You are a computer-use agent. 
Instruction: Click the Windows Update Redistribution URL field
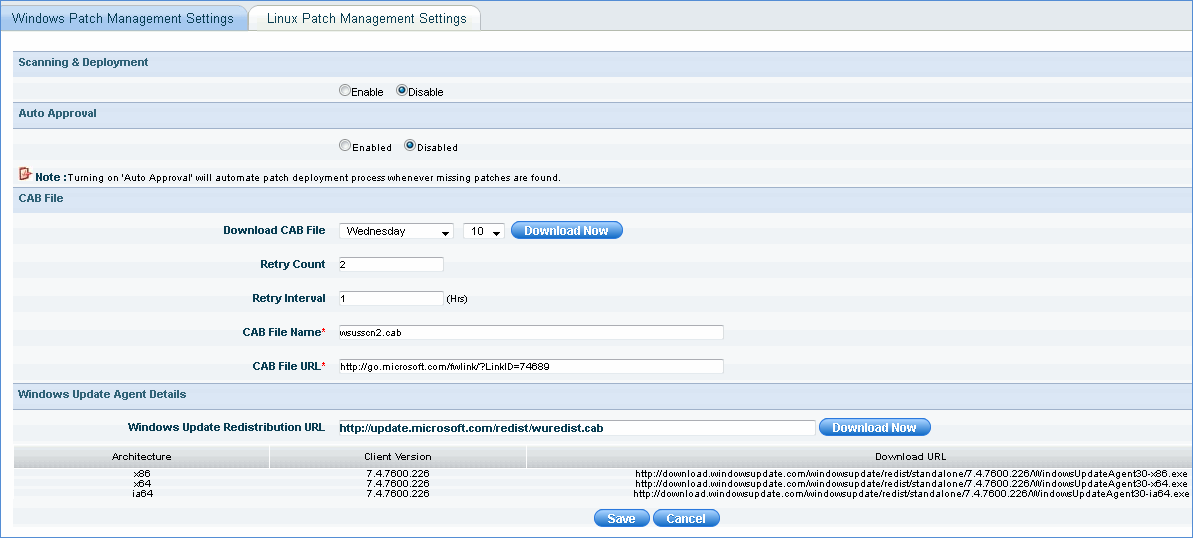(x=576, y=428)
